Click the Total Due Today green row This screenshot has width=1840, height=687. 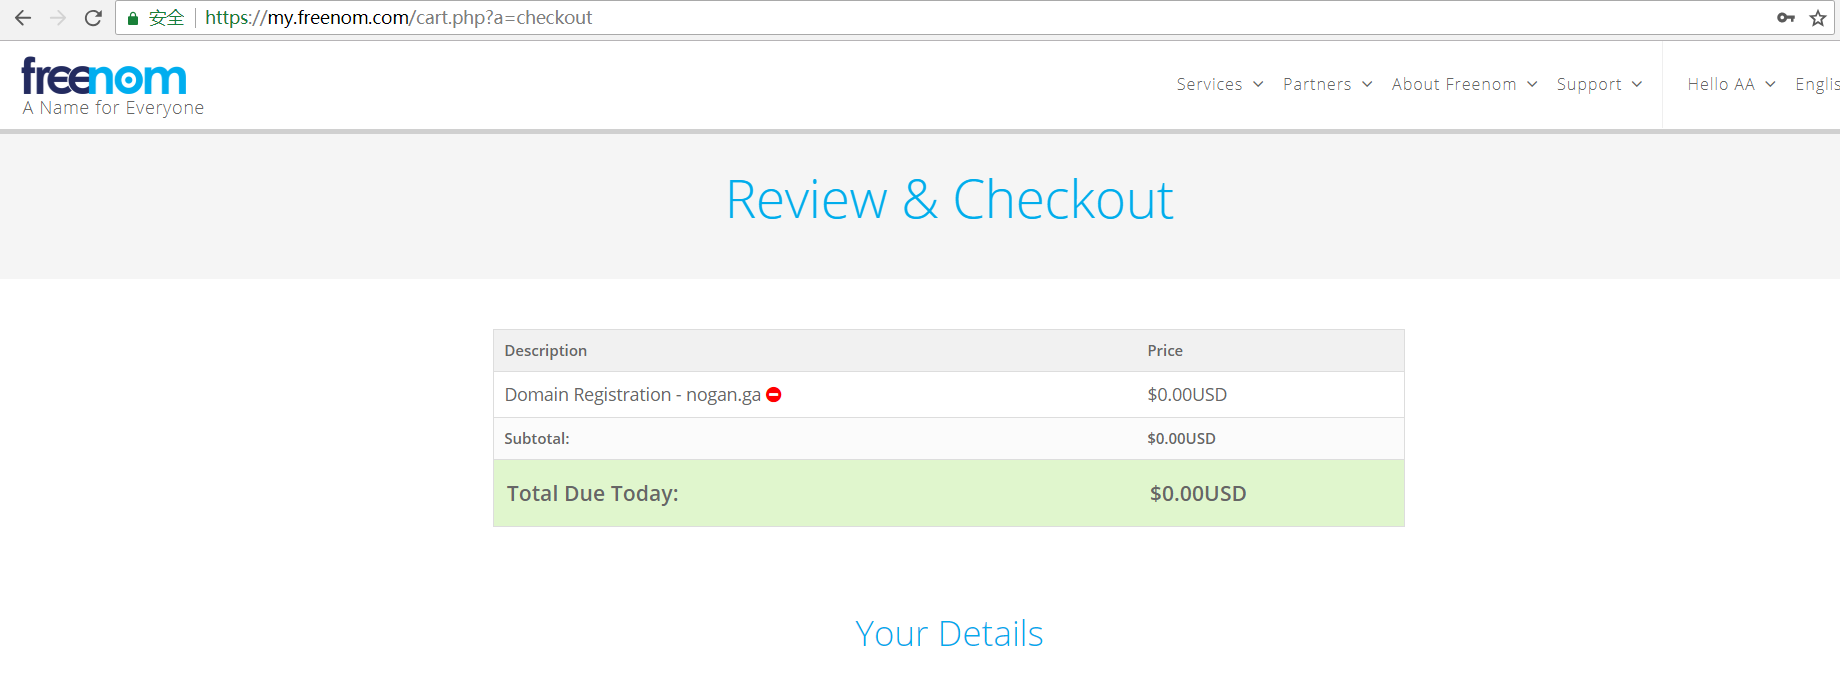(948, 493)
